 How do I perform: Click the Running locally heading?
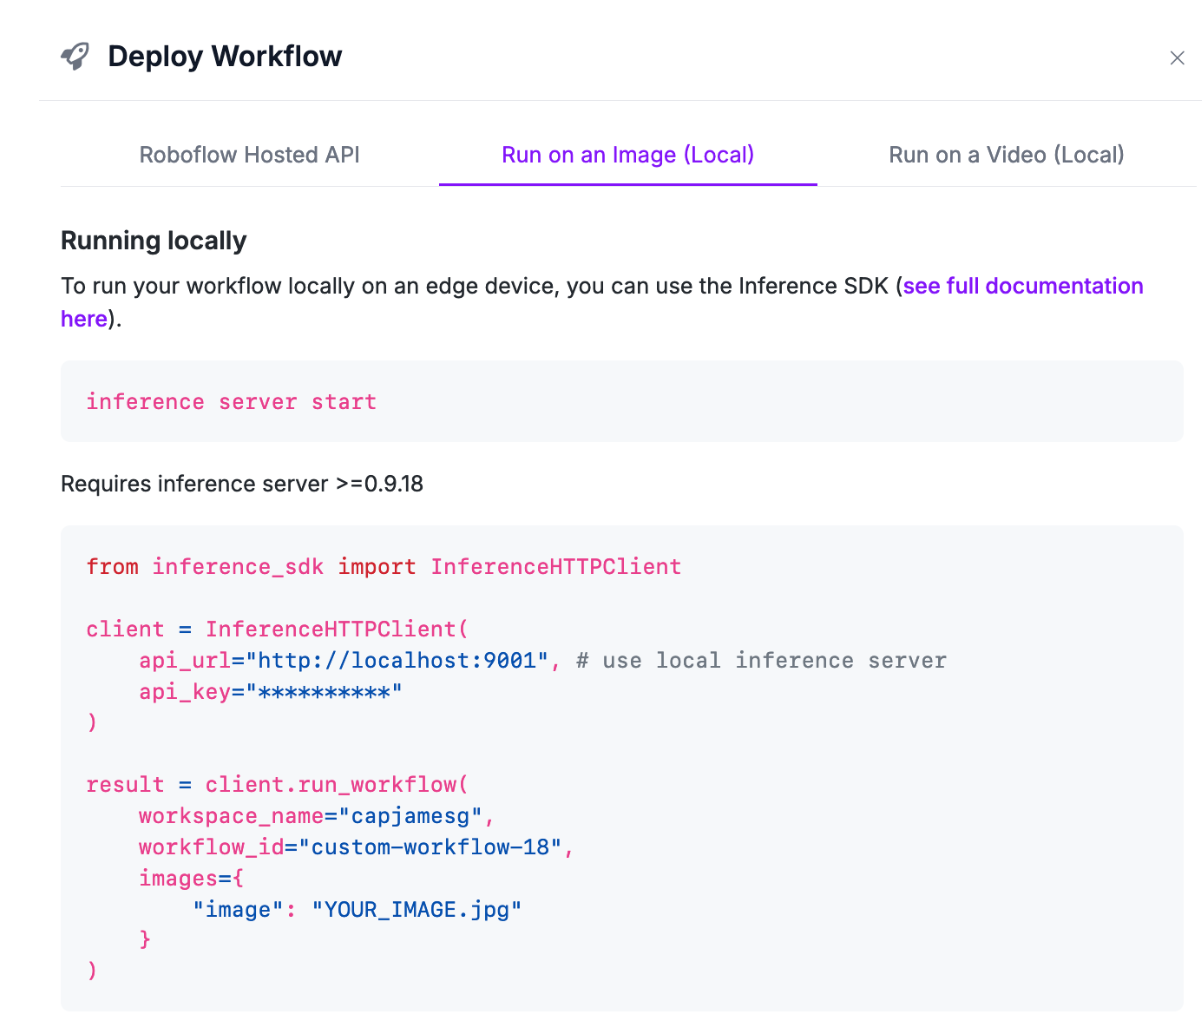153,241
